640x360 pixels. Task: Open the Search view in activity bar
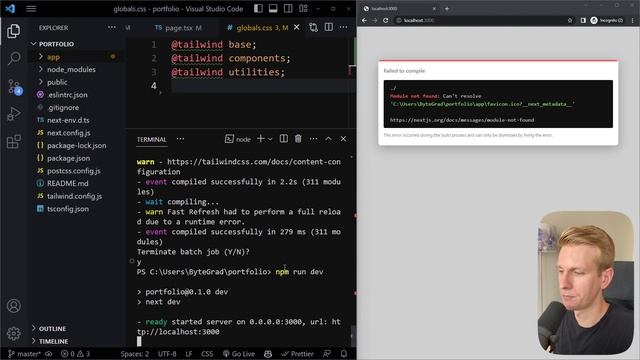click(13, 58)
